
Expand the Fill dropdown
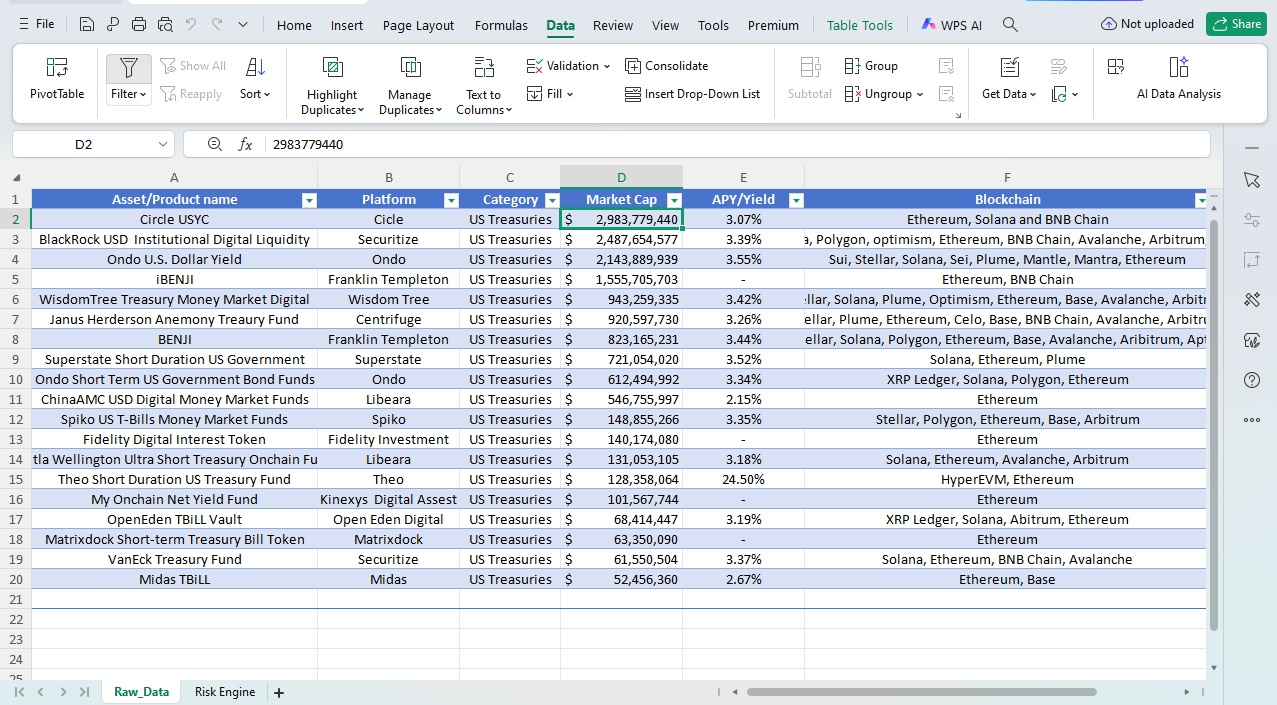click(x=569, y=94)
